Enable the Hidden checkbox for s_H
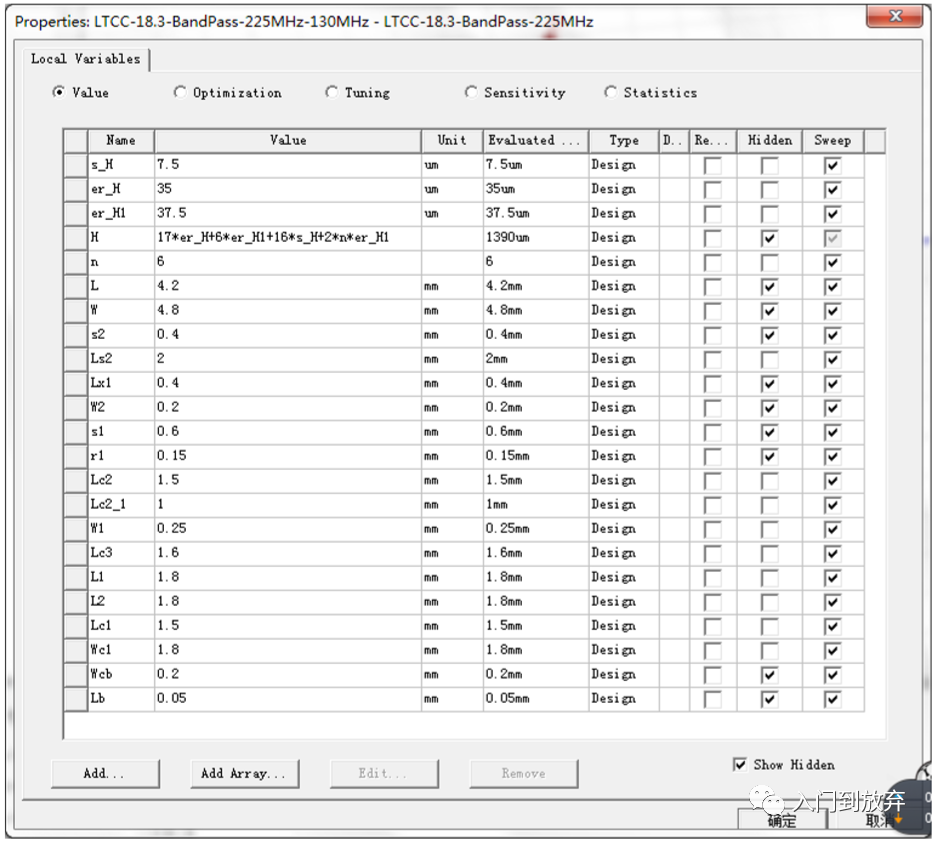This screenshot has height=843, width=937. click(769, 165)
